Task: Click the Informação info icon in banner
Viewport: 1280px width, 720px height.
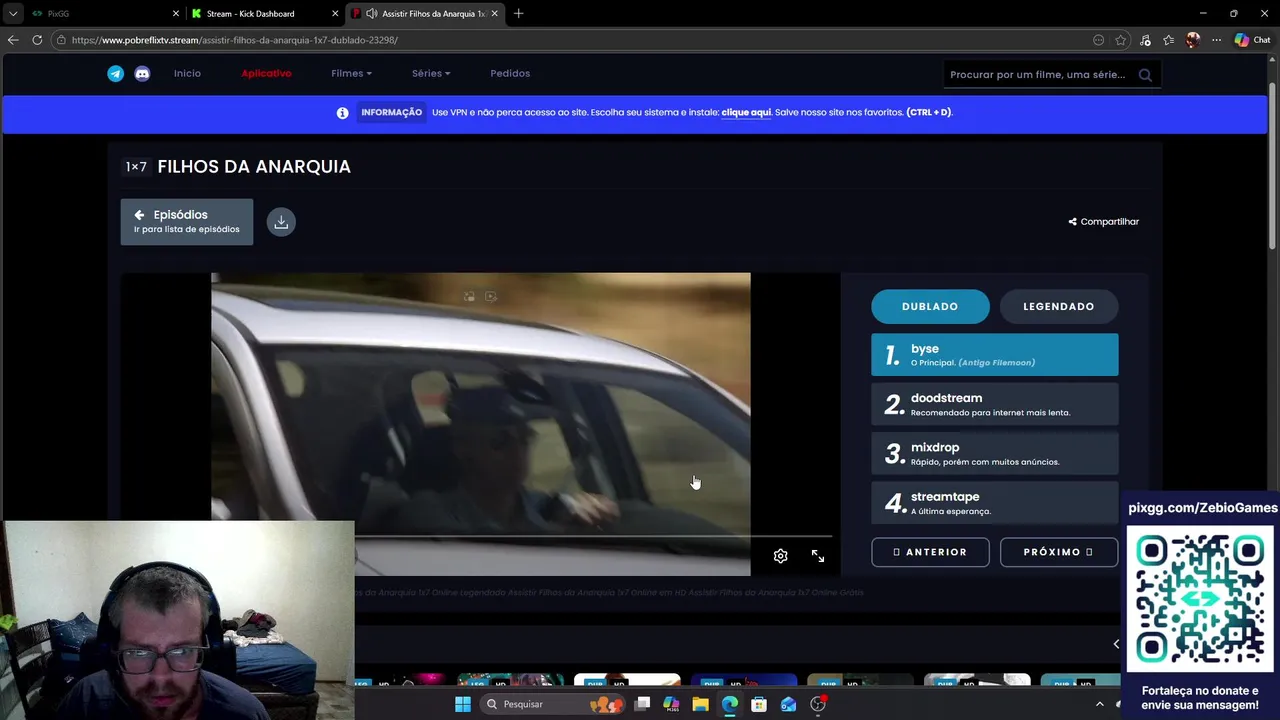Action: [342, 113]
